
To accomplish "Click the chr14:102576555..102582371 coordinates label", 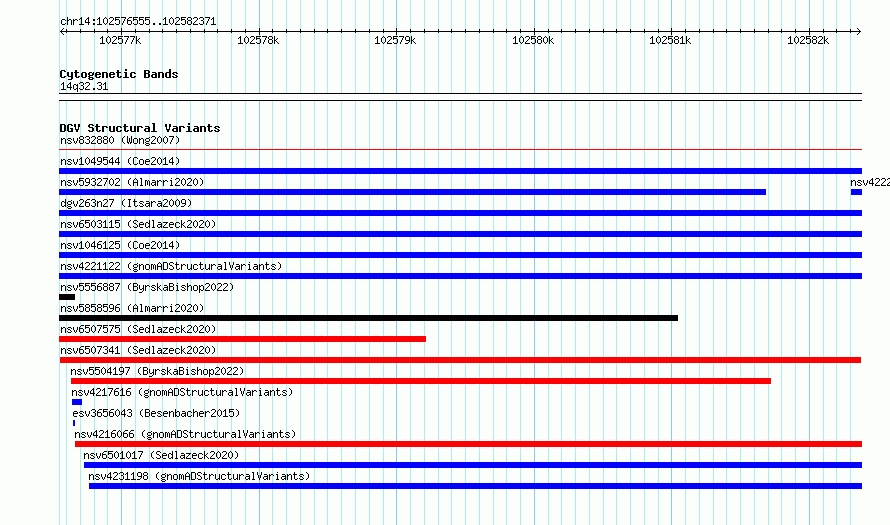I will point(138,22).
